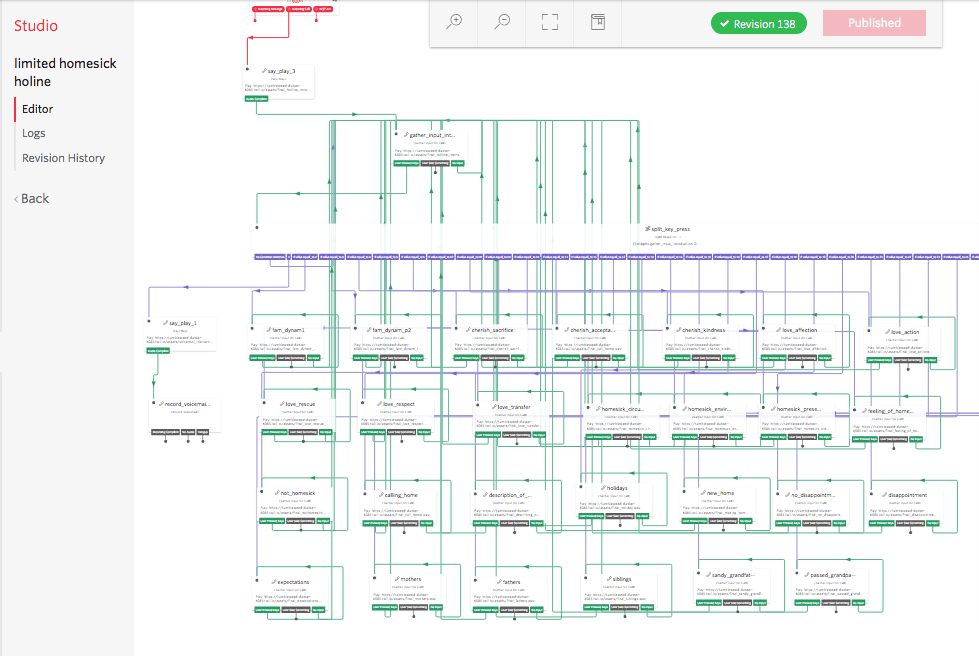Select the split_key_press widget

668,229
